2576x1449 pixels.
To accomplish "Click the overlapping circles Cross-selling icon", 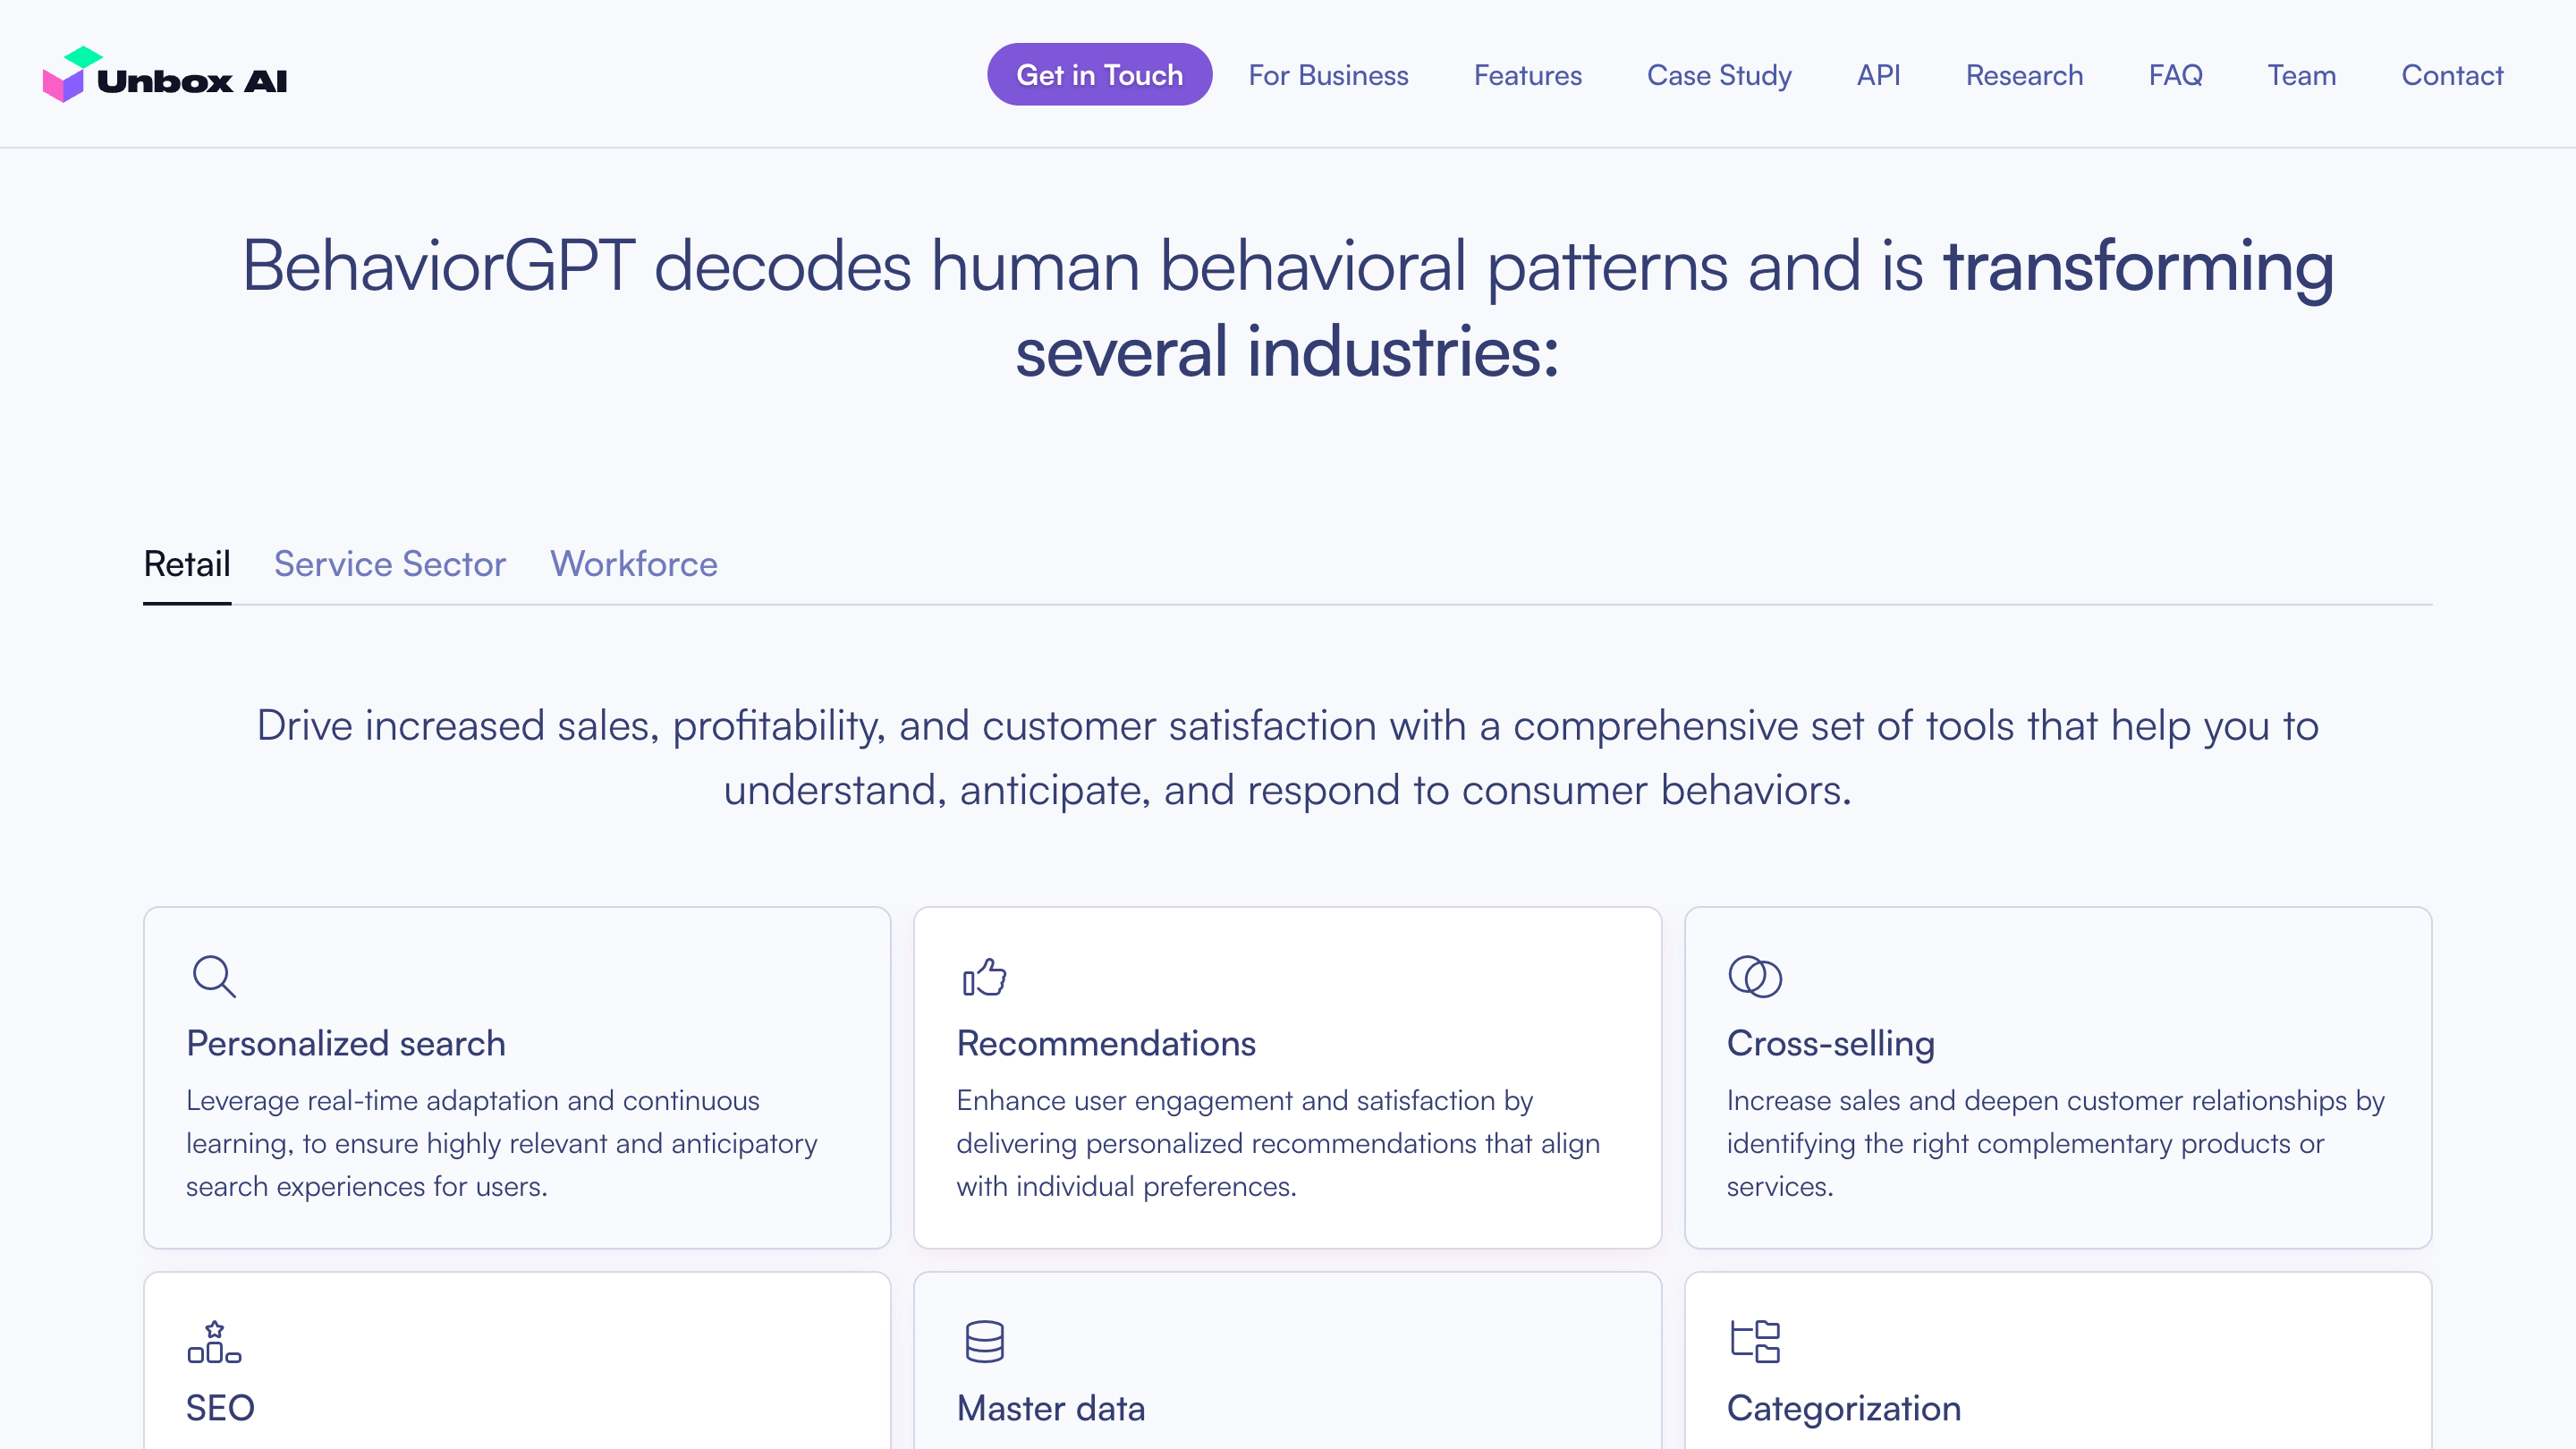I will [1754, 977].
